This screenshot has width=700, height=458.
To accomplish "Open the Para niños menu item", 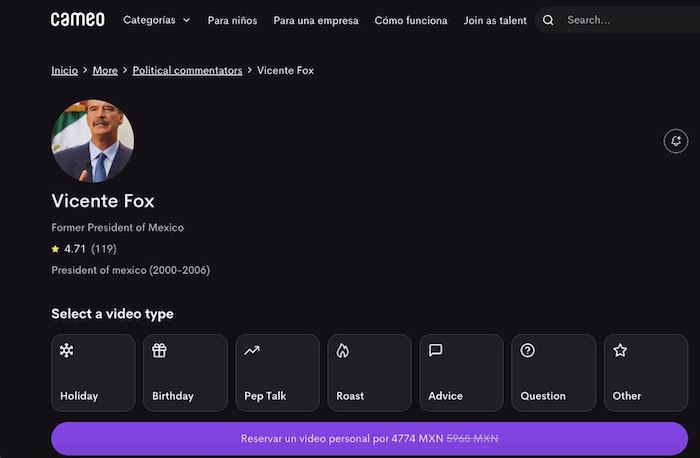I will 232,20.
